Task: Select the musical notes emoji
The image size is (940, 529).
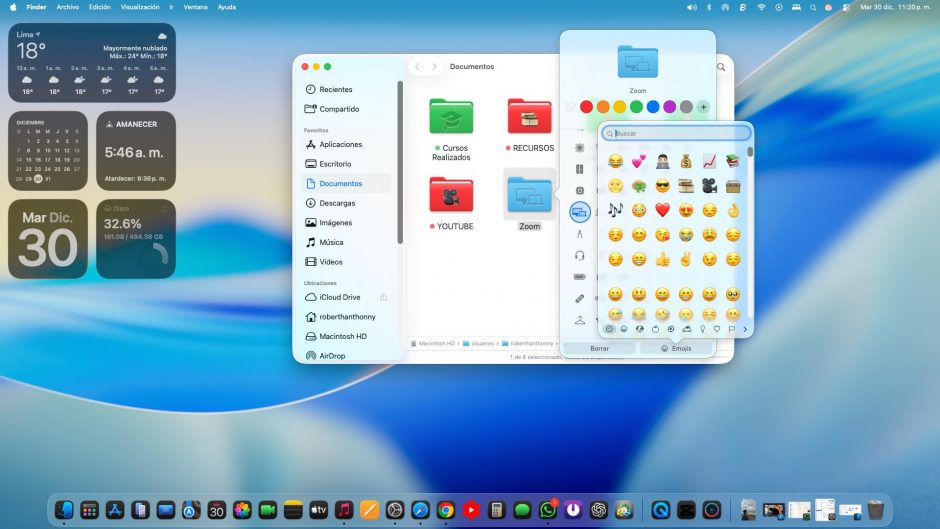Action: [615, 210]
